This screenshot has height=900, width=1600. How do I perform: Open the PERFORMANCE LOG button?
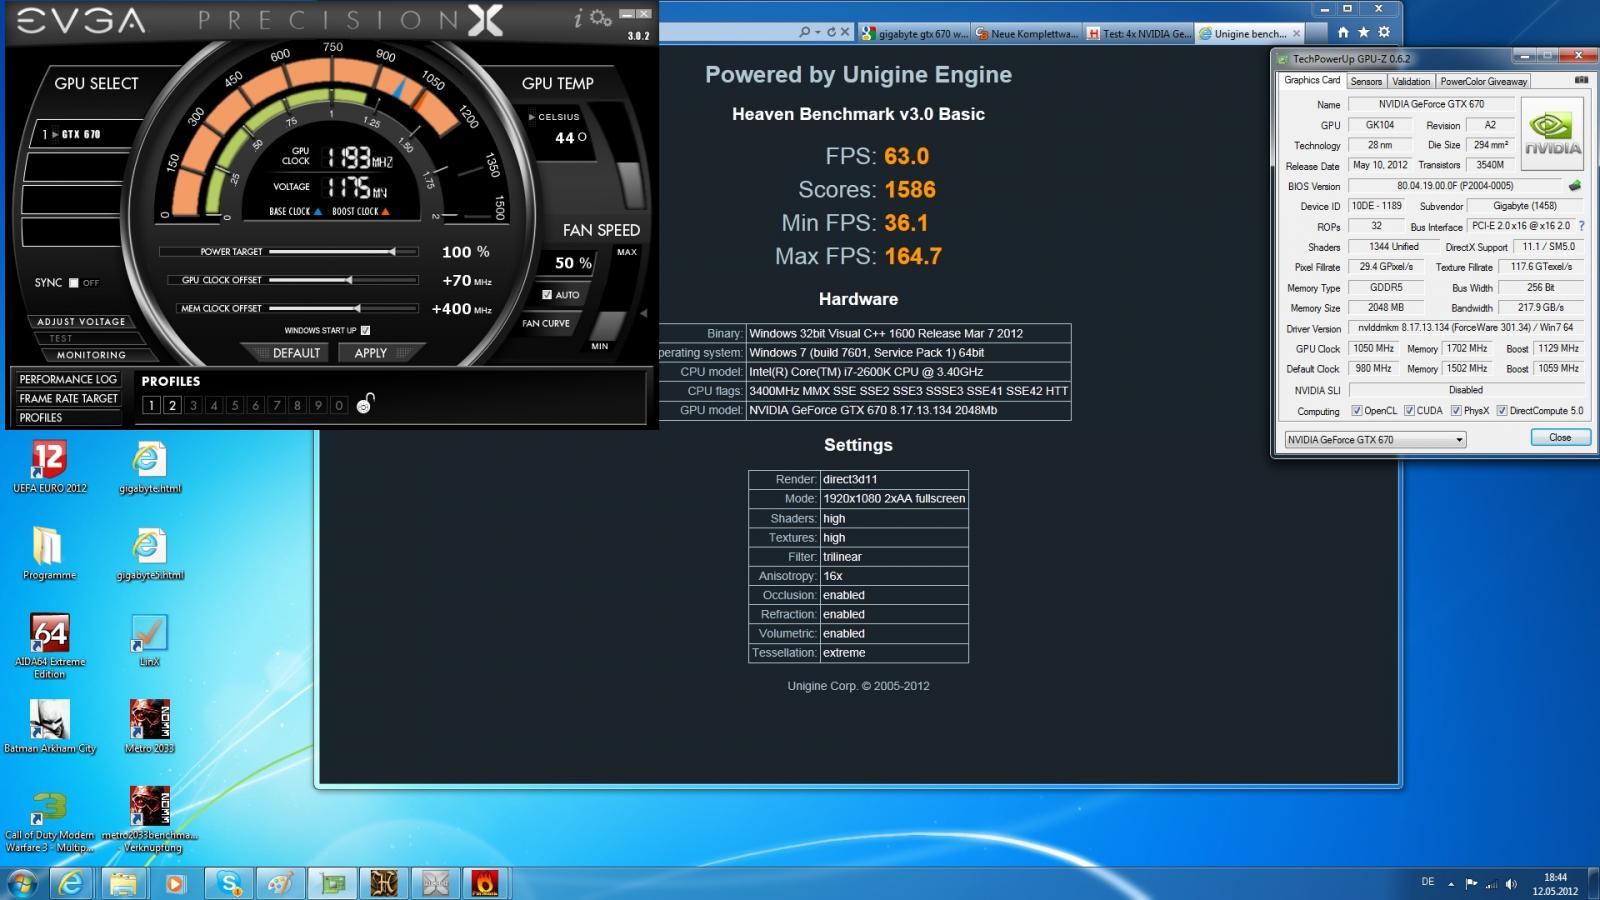68,379
